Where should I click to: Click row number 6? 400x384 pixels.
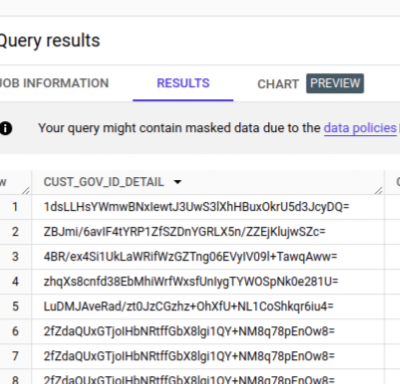(x=15, y=331)
